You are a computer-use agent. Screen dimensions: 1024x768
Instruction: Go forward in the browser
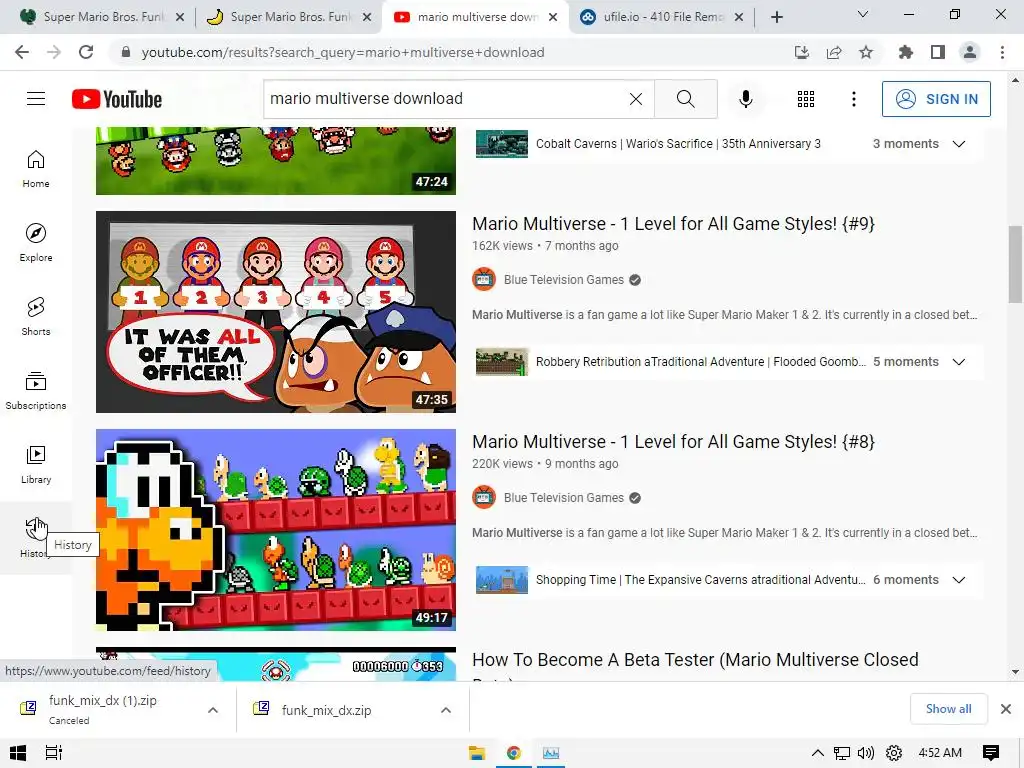click(54, 52)
